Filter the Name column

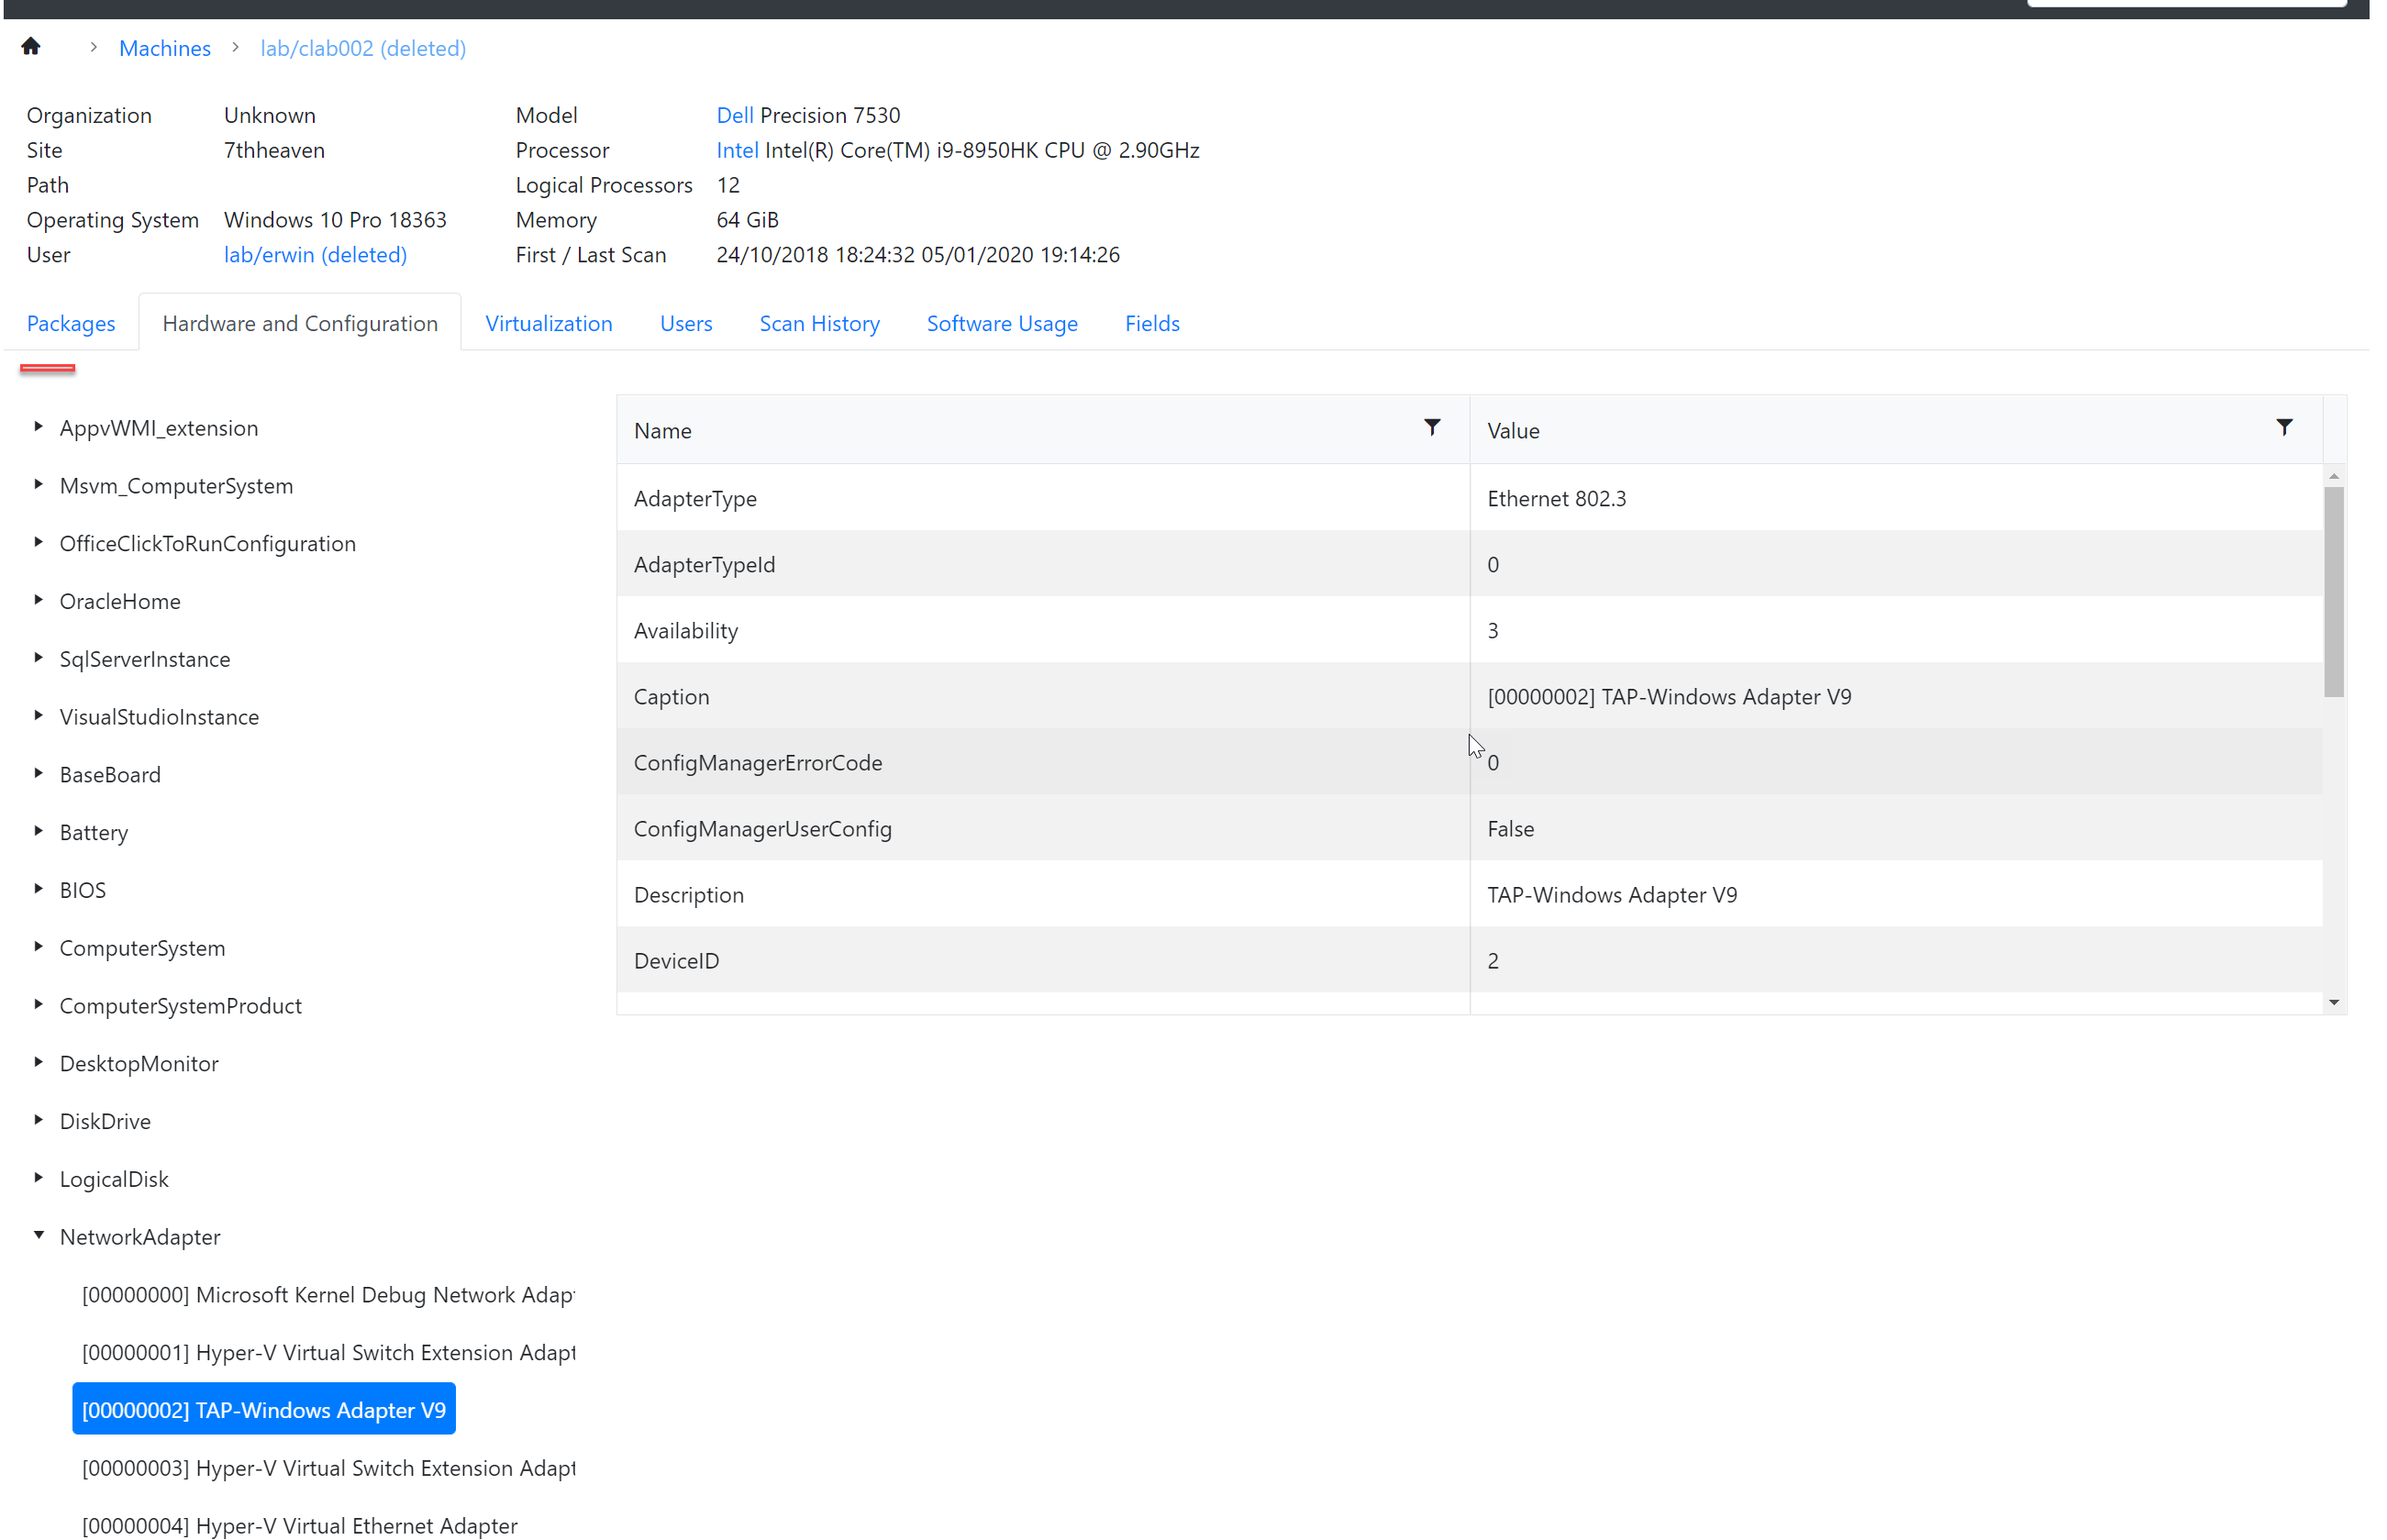1432,428
